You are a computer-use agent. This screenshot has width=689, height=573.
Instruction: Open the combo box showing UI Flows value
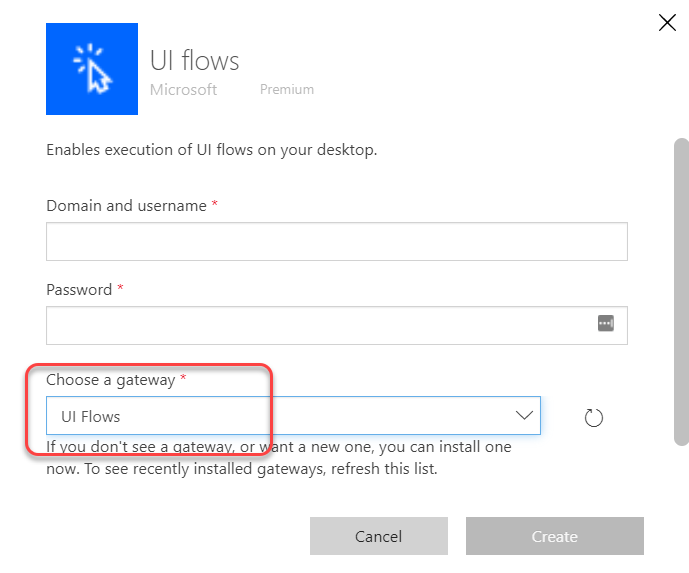[x=293, y=416]
